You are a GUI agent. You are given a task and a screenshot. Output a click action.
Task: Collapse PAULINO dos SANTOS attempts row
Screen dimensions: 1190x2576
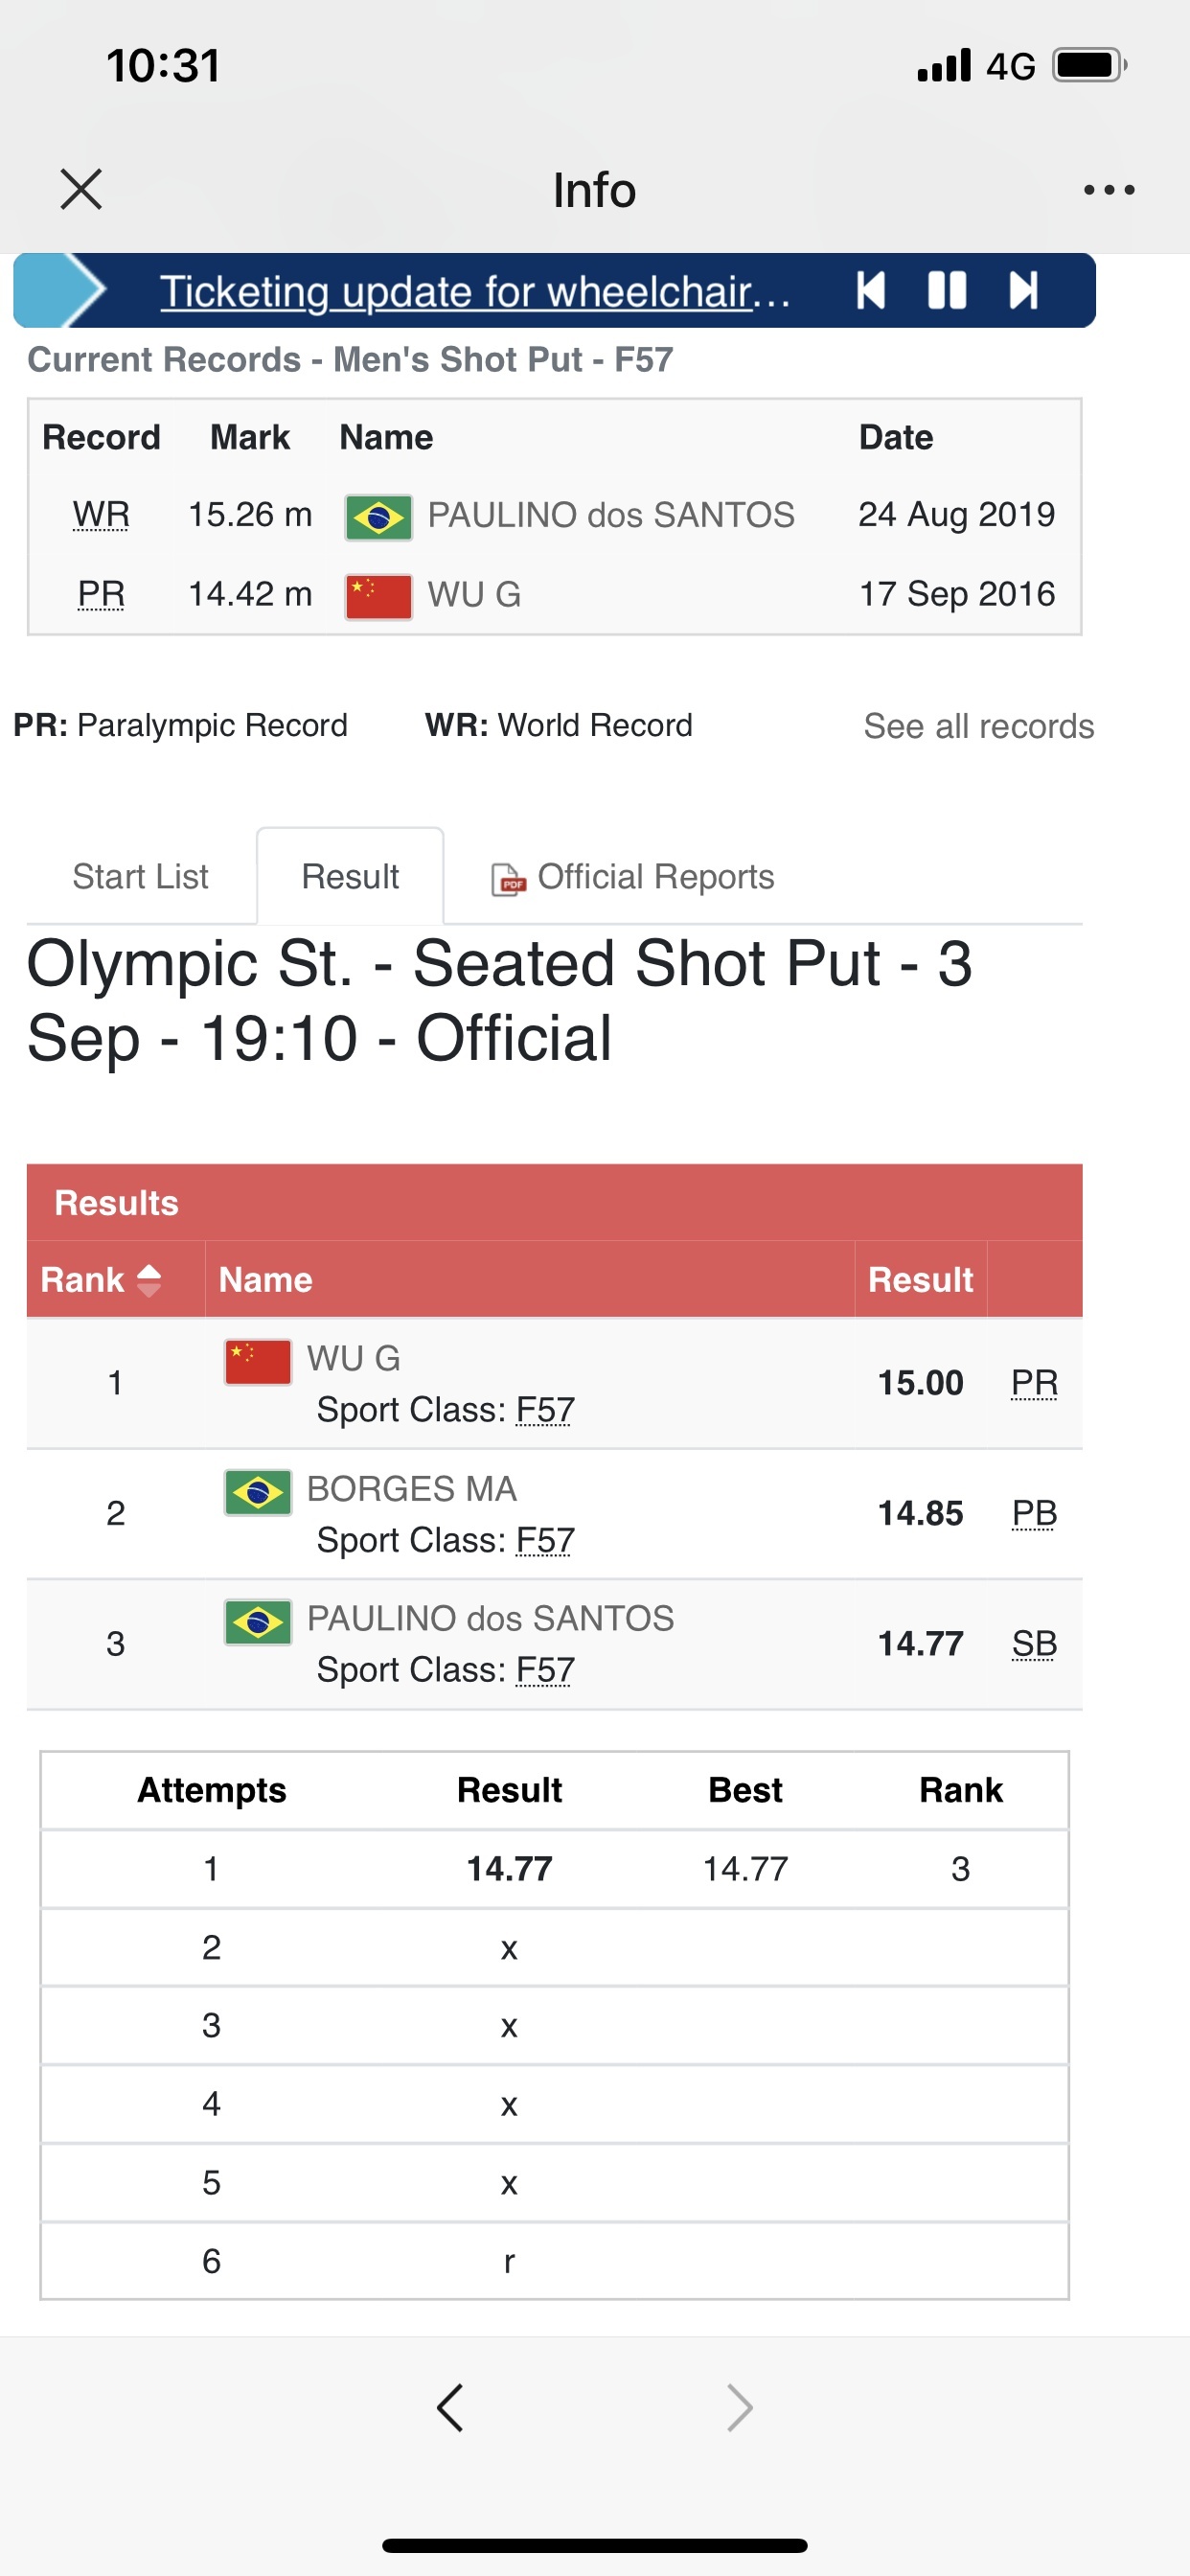[553, 1643]
